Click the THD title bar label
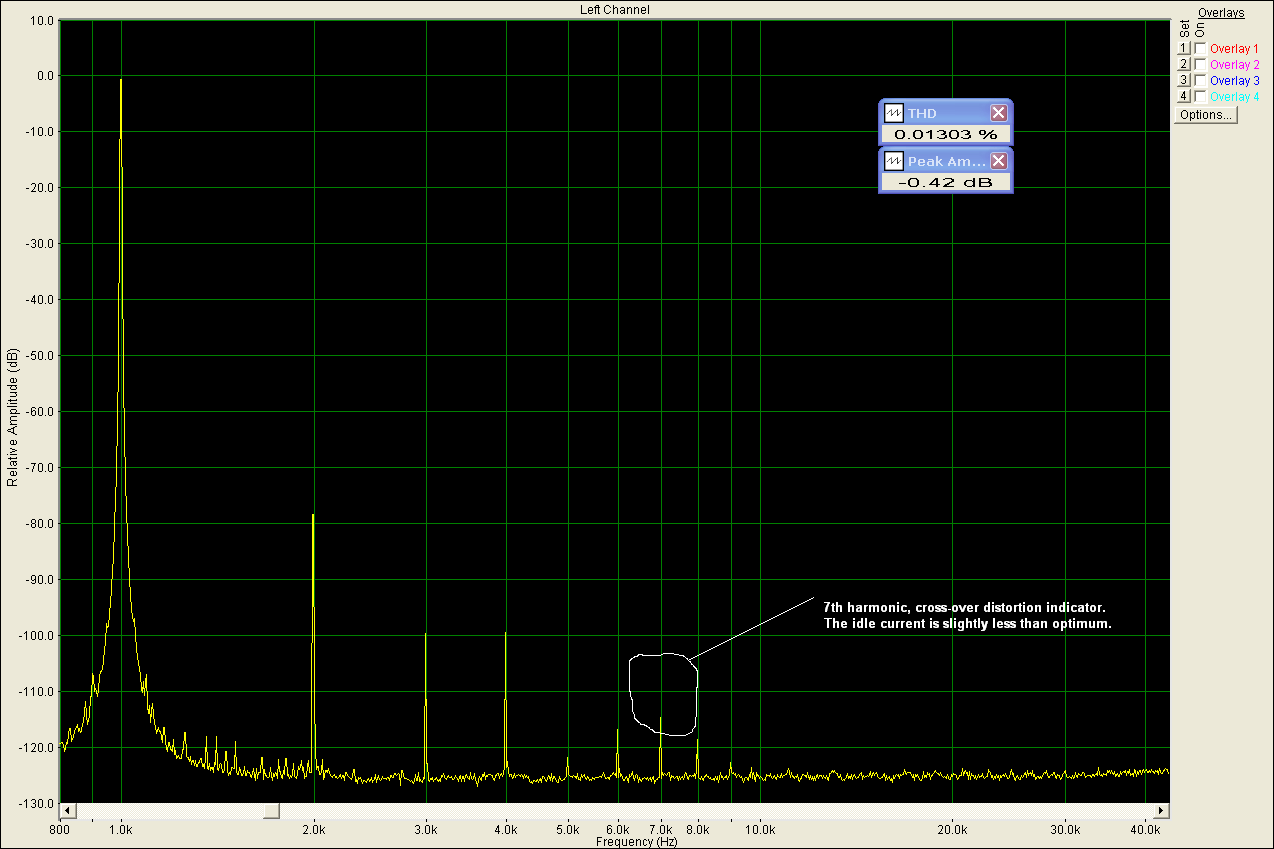 [x=922, y=113]
